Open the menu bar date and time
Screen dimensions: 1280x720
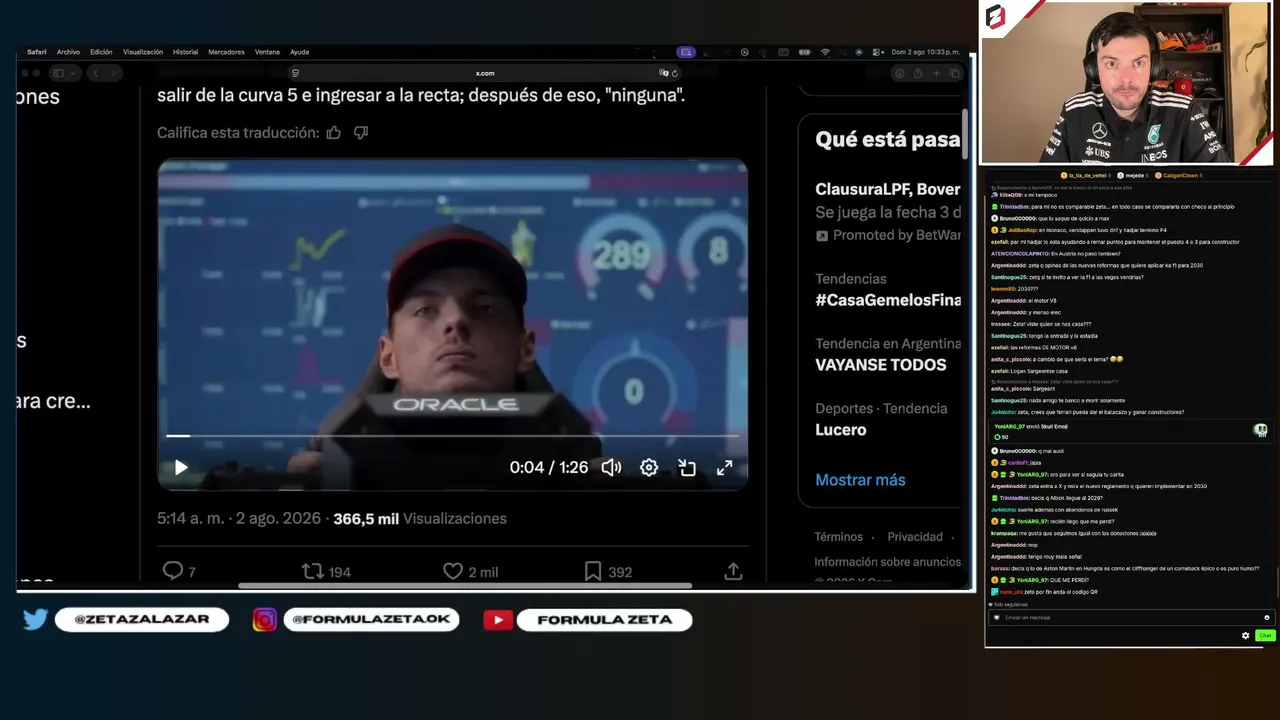(925, 52)
